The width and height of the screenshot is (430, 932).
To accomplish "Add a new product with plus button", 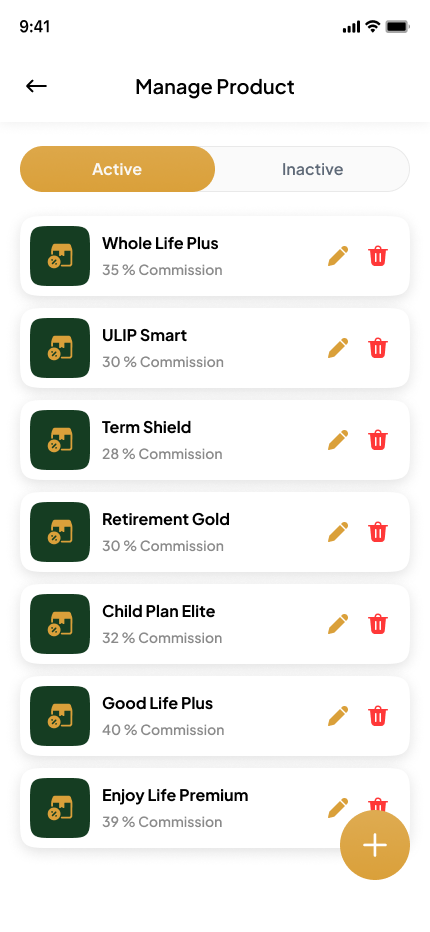I will [x=375, y=845].
